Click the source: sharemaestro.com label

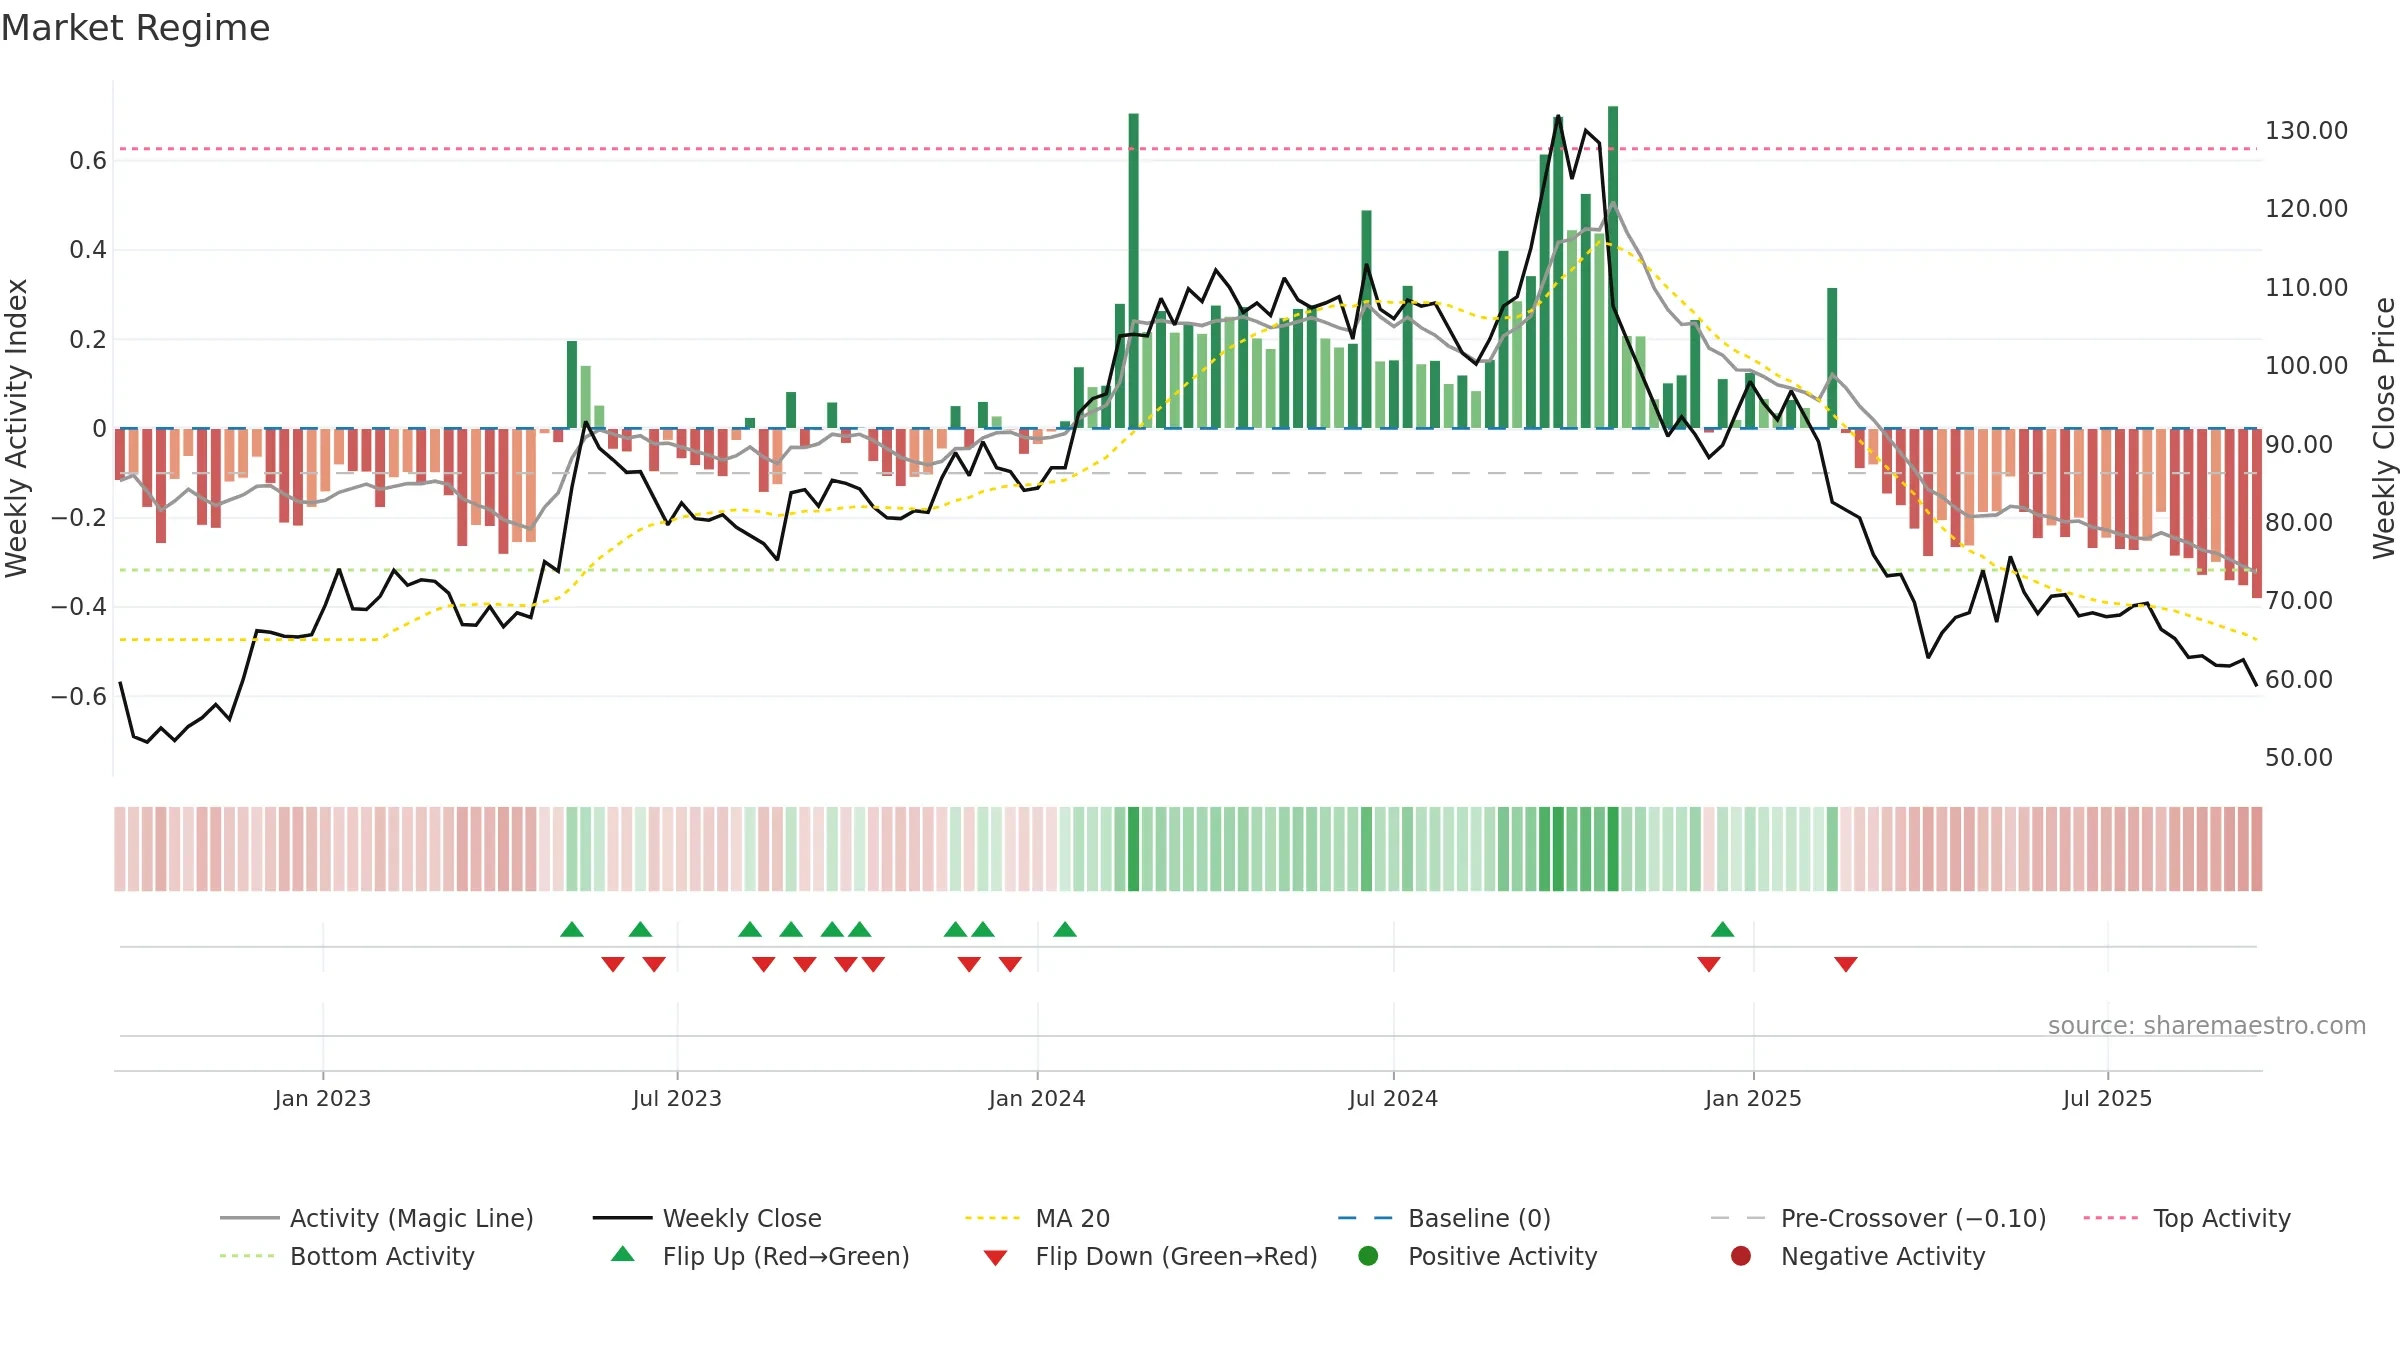pos(2207,1025)
